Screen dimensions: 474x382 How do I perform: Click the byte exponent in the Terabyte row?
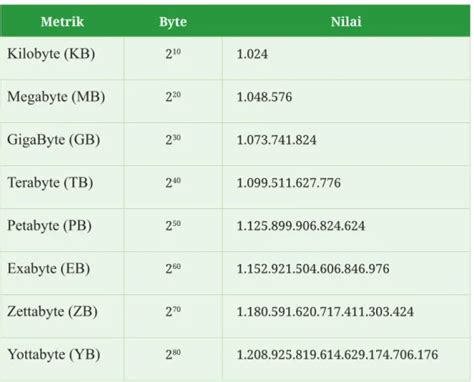173,182
